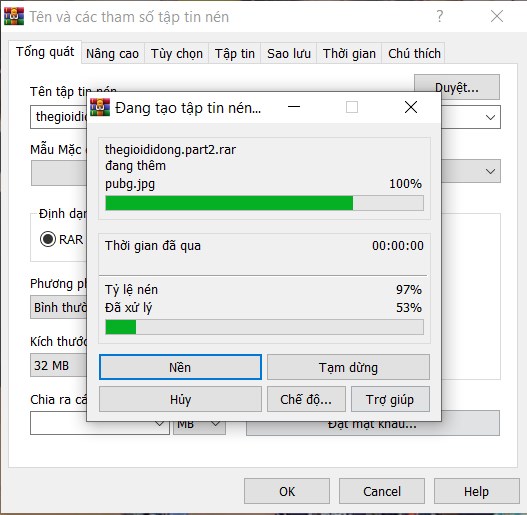Click the Thời gian đã qua label
This screenshot has width=527, height=515.
coord(153,246)
